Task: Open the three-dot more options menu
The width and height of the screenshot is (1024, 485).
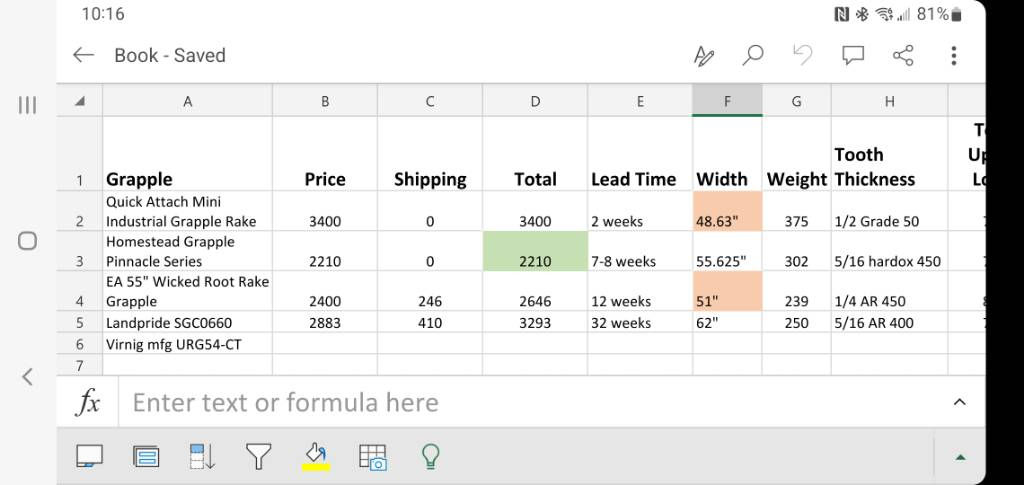Action: pos(954,56)
